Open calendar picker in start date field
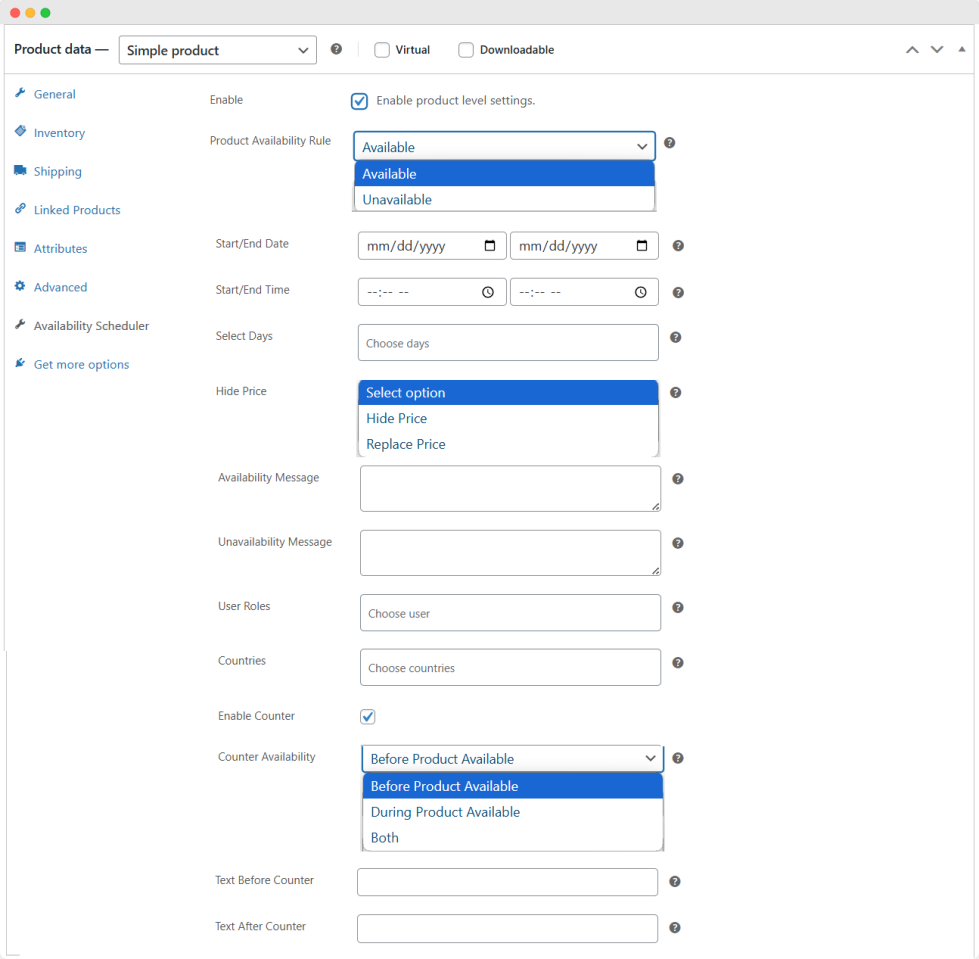 pos(489,246)
